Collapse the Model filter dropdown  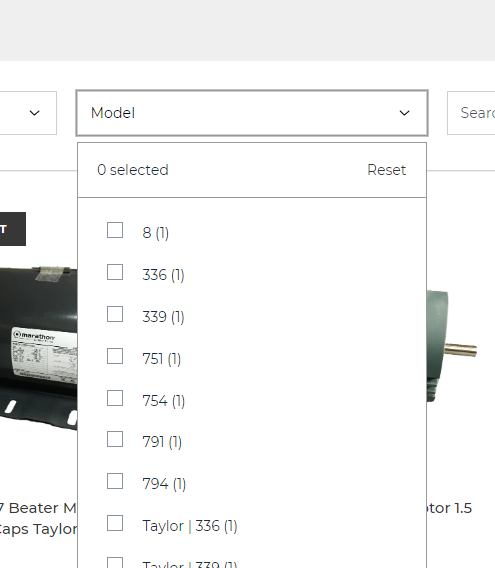click(x=252, y=113)
